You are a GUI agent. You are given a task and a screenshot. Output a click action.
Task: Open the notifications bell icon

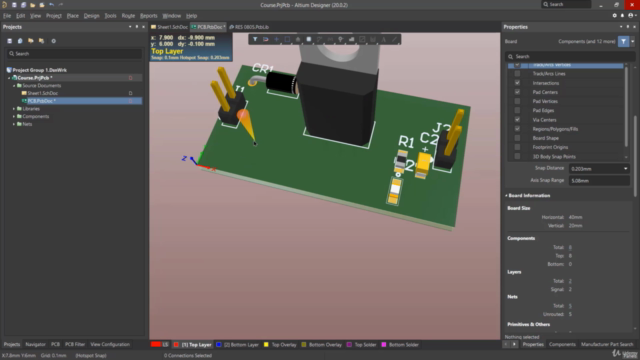(x=622, y=16)
